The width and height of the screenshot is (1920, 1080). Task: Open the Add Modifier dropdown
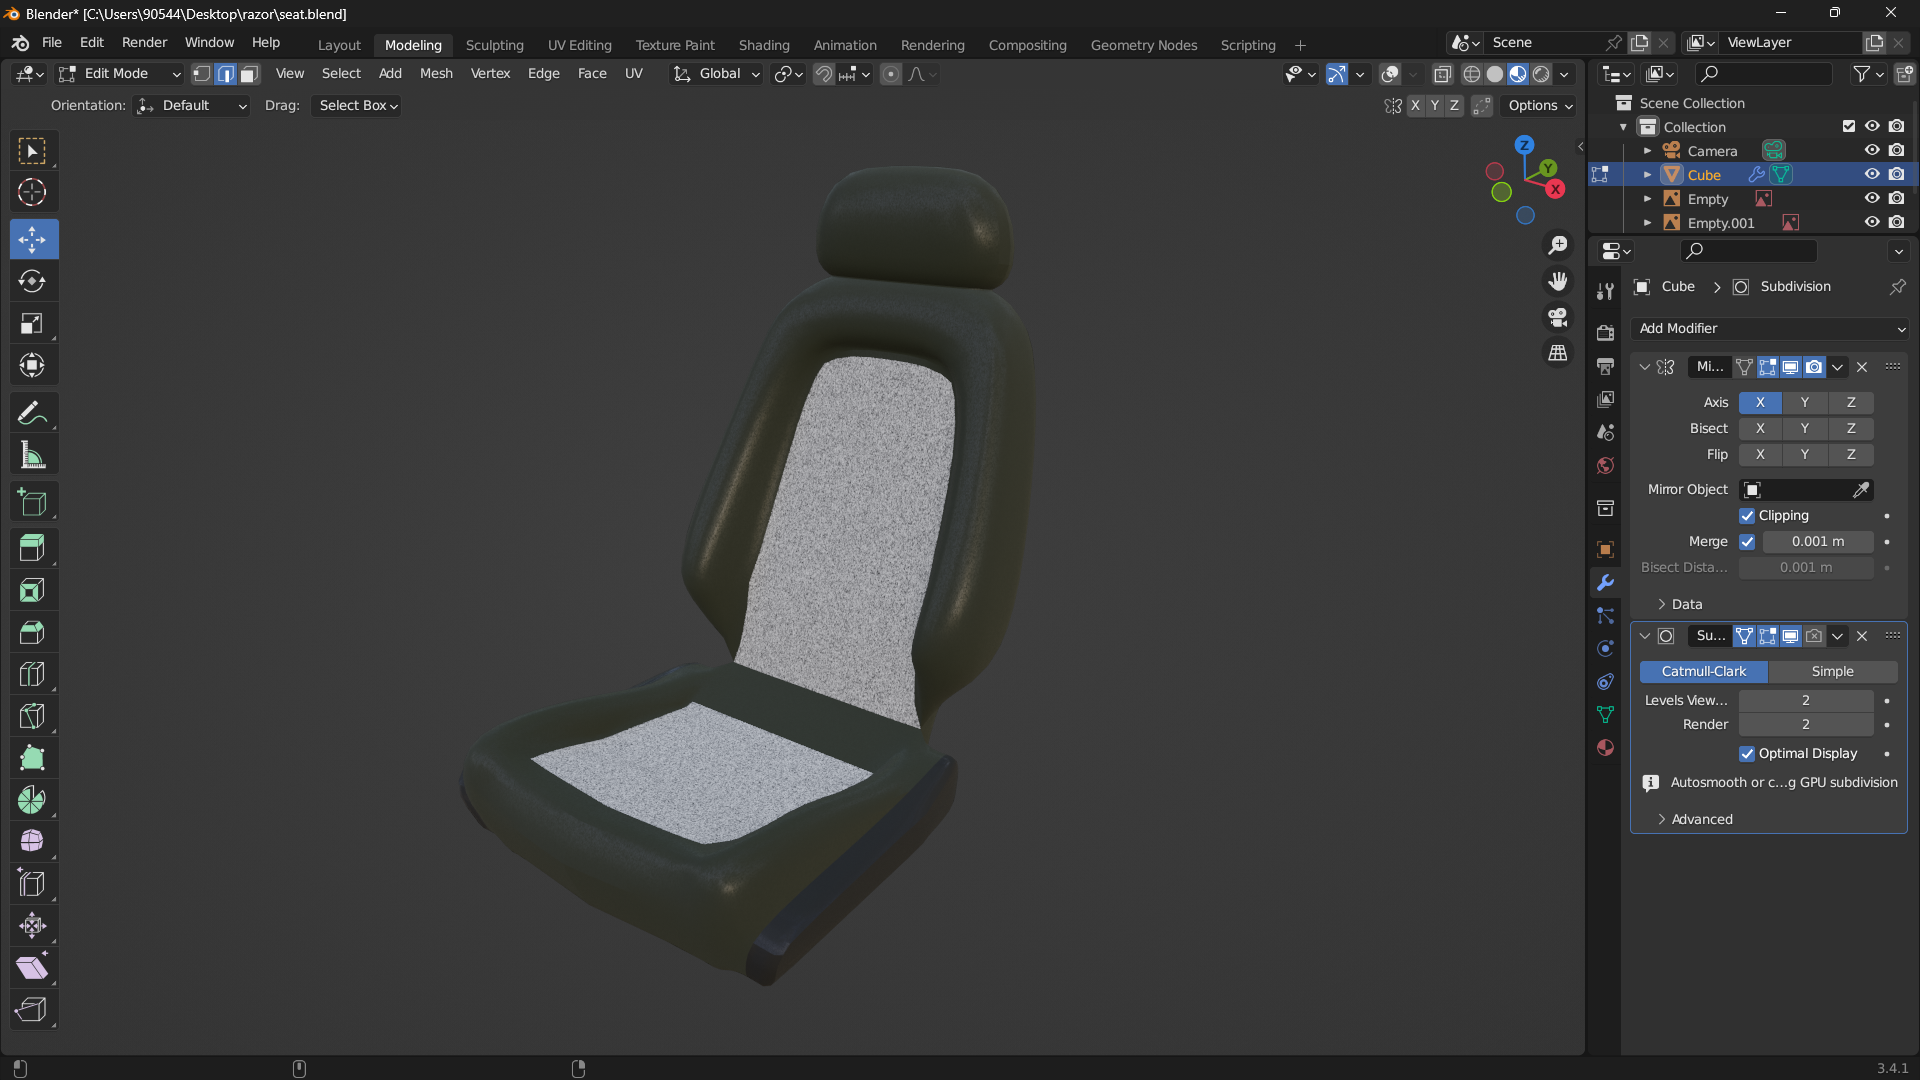pyautogui.click(x=1770, y=329)
